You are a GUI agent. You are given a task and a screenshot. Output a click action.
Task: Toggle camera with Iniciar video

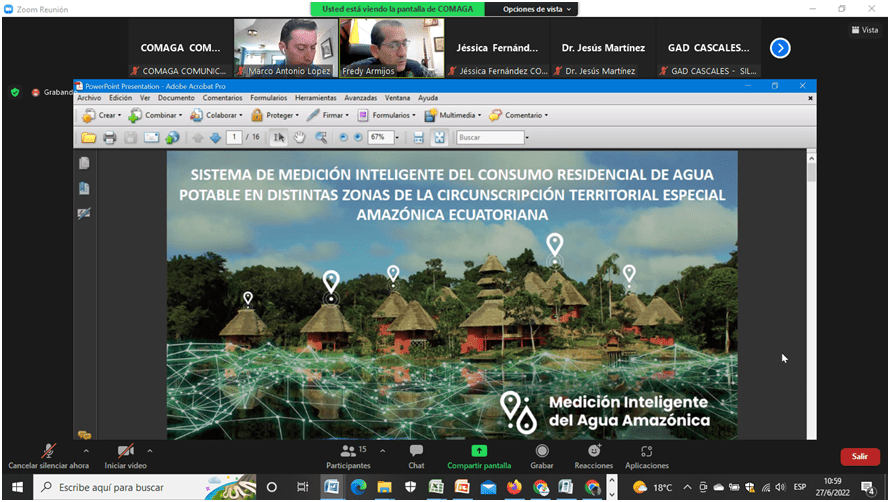click(125, 452)
